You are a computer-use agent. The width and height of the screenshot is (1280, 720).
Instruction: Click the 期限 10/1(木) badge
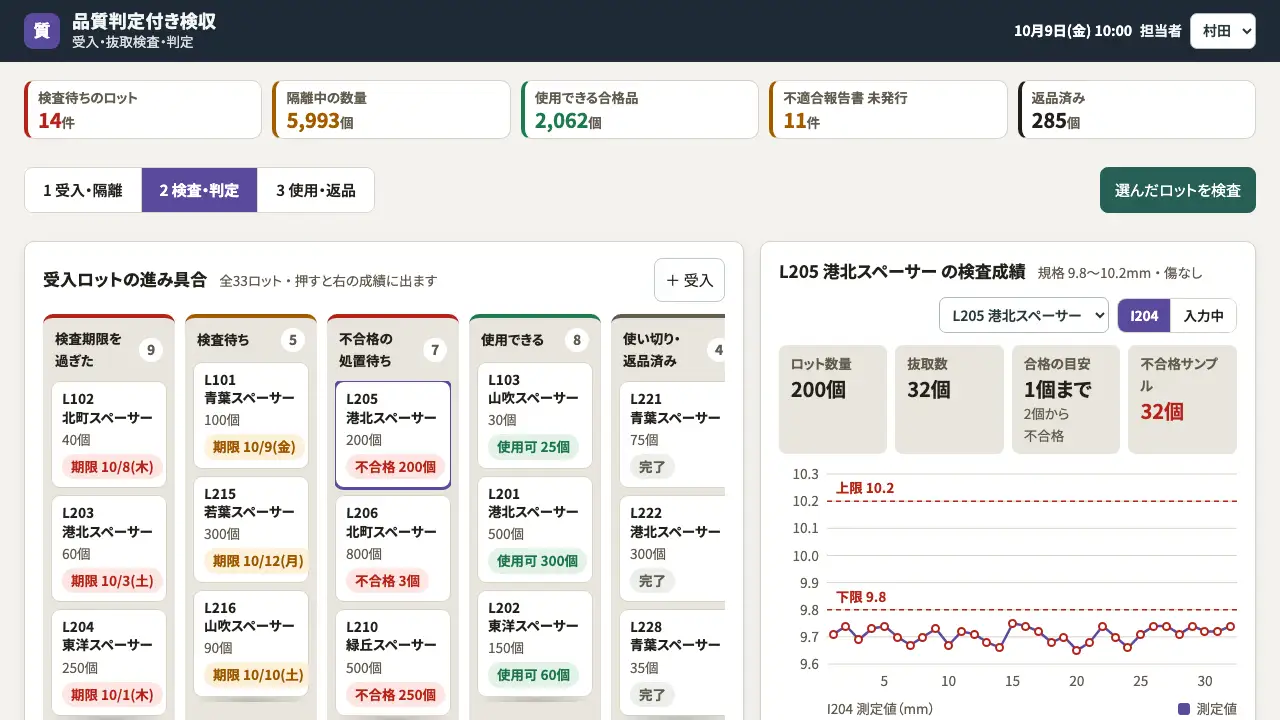pyautogui.click(x=112, y=694)
